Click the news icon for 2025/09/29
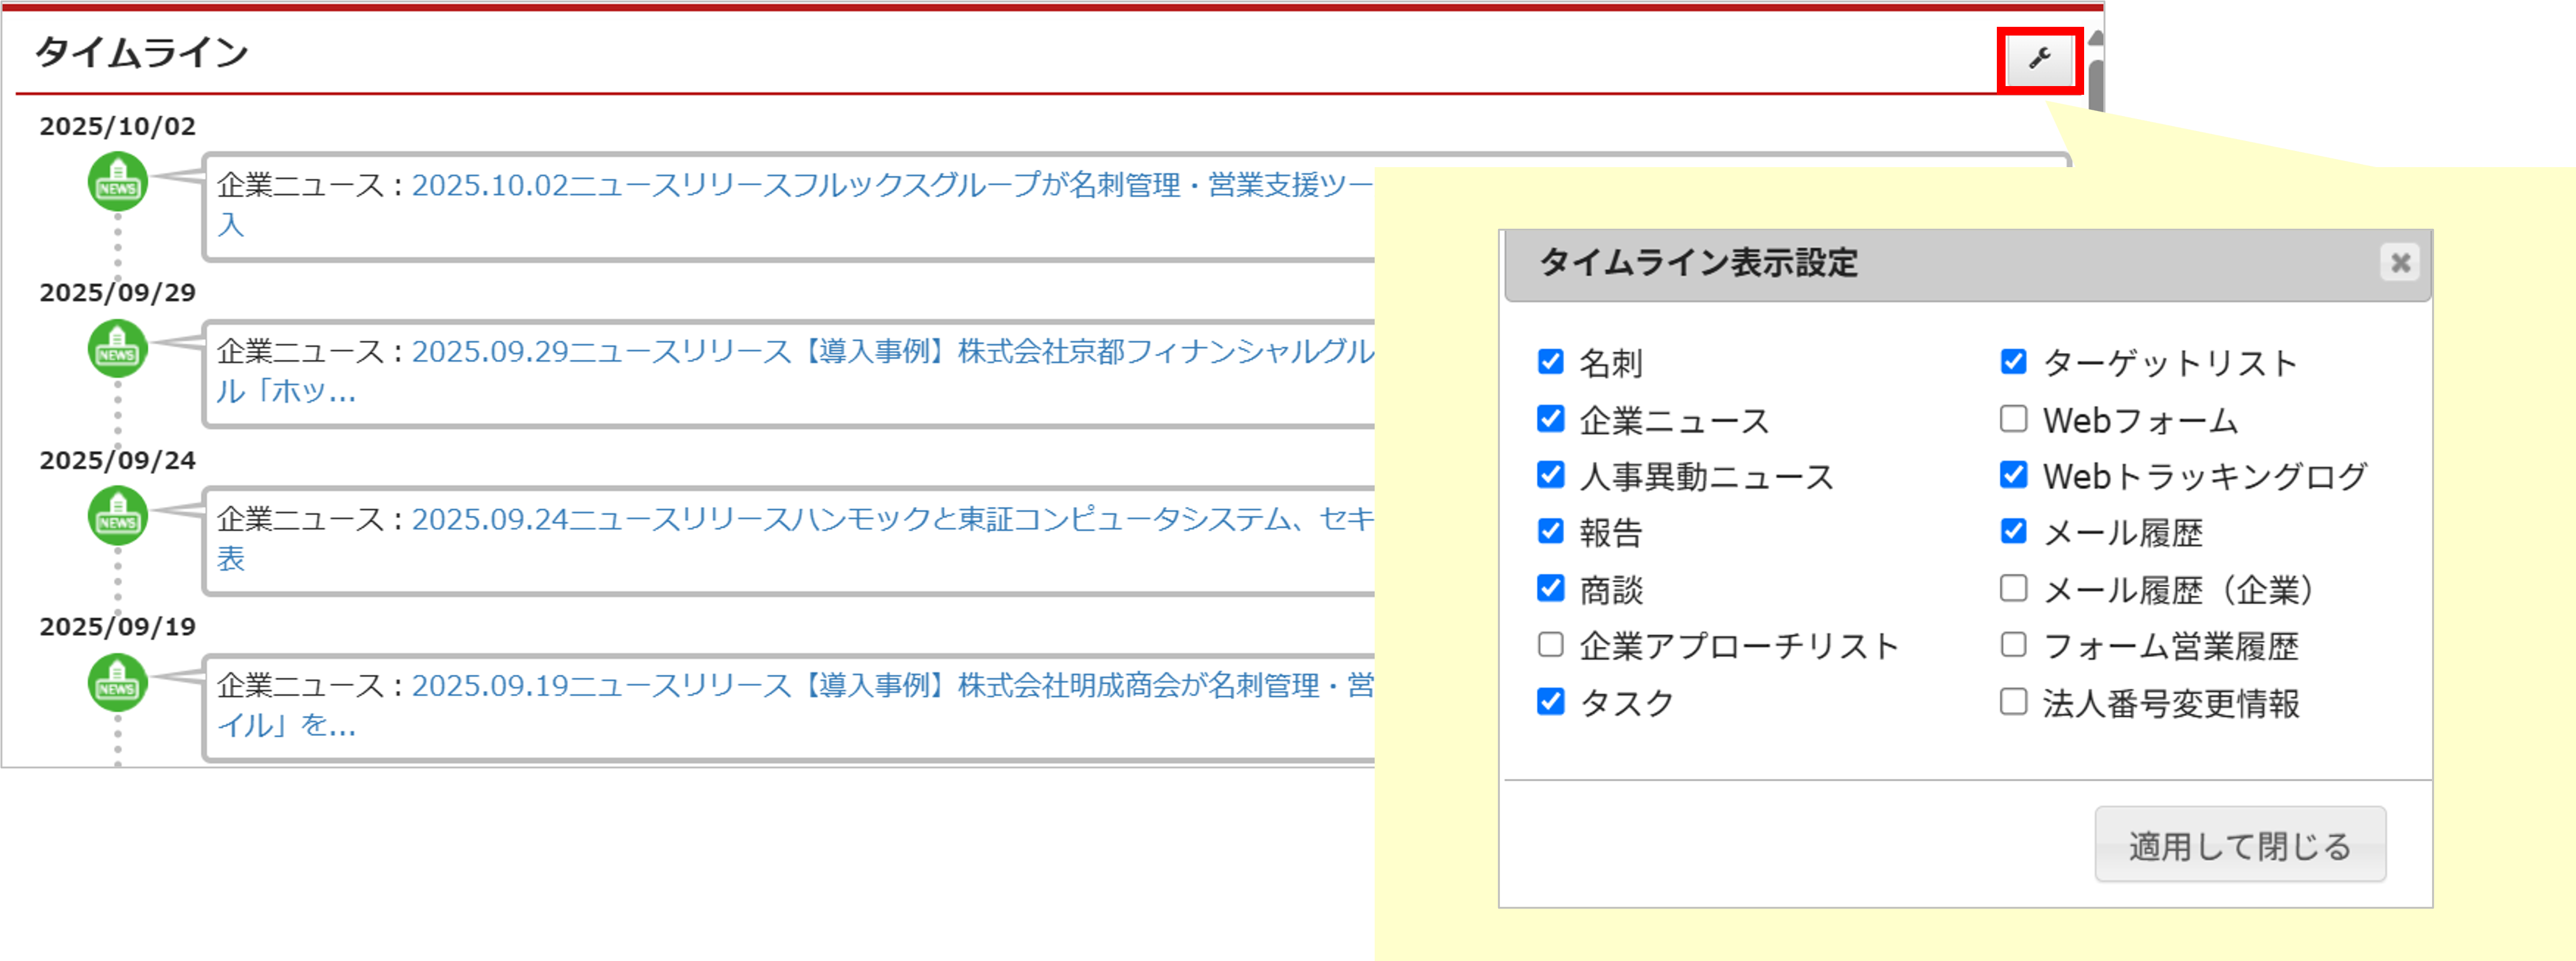This screenshot has width=2576, height=961. click(118, 349)
